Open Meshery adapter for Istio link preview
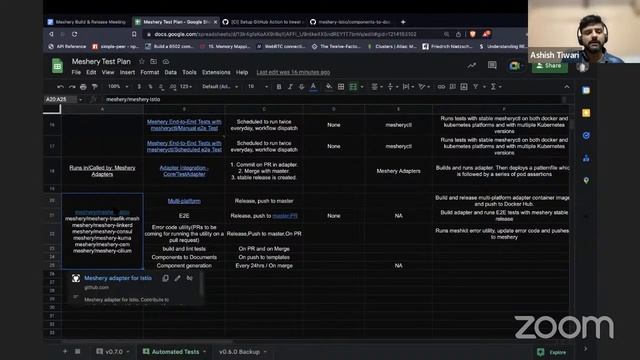Image resolution: width=640 pixels, height=360 pixels. pos(118,278)
